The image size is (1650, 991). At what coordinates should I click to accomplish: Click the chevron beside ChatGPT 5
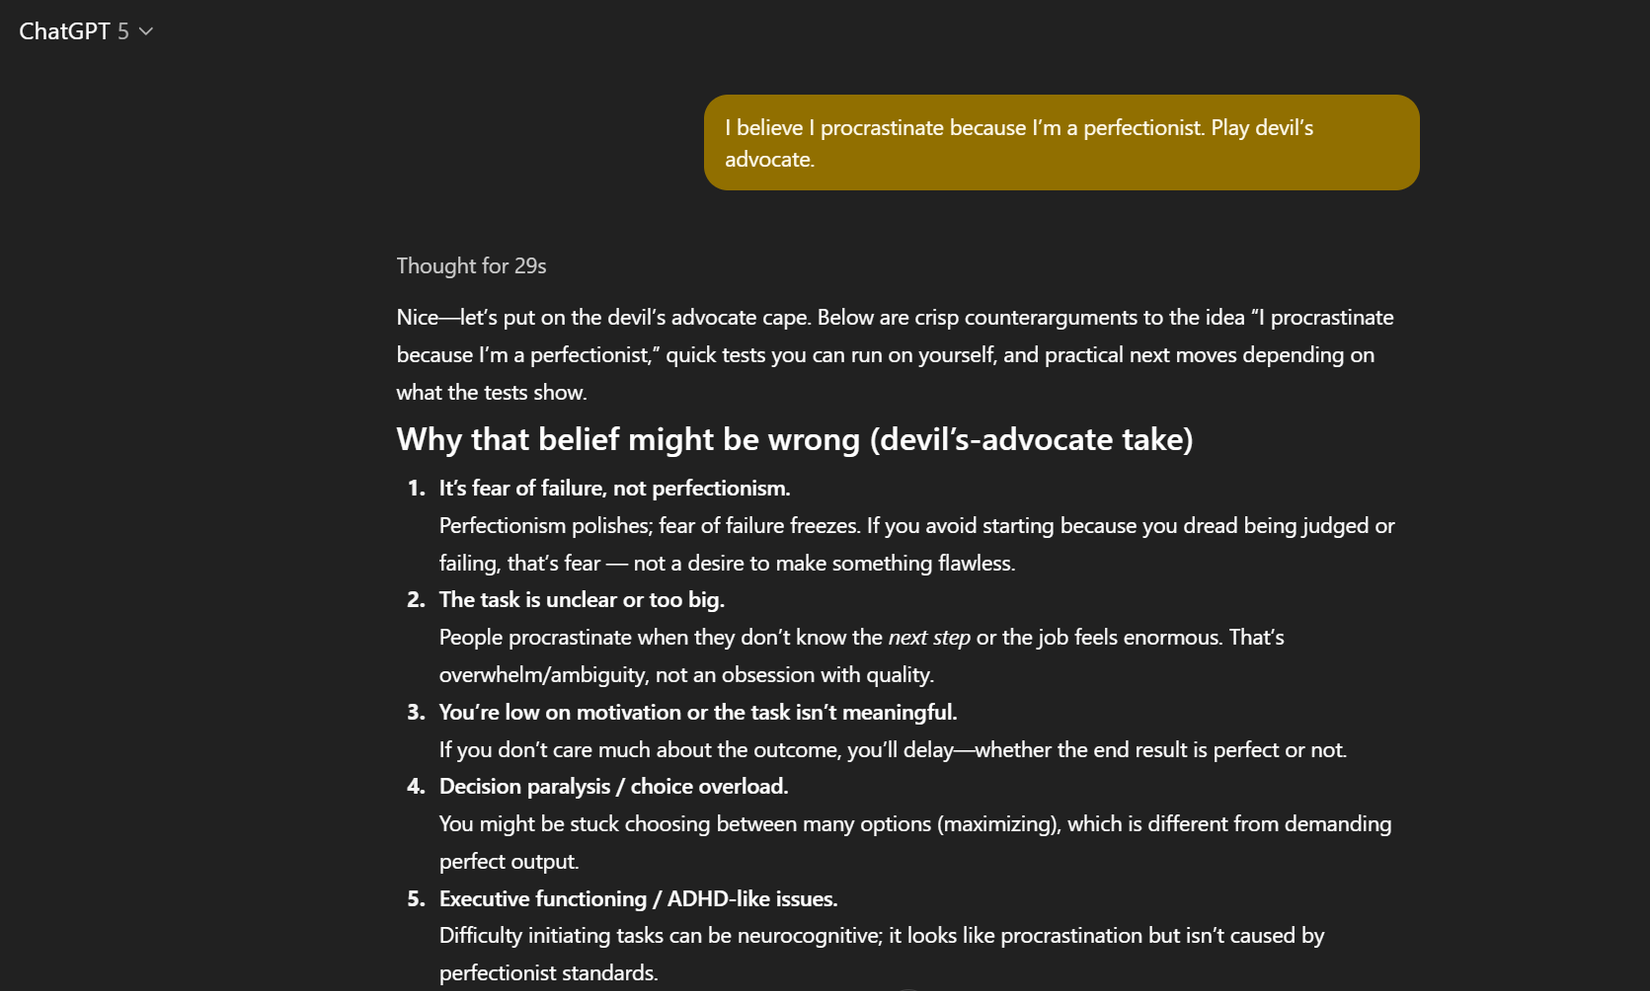coord(146,32)
